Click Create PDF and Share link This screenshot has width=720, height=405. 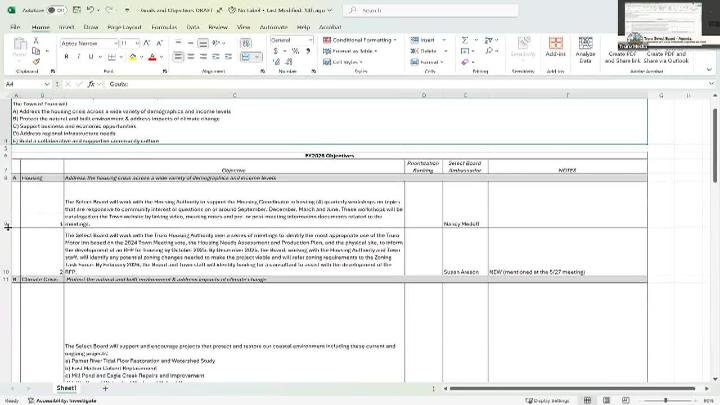point(622,57)
